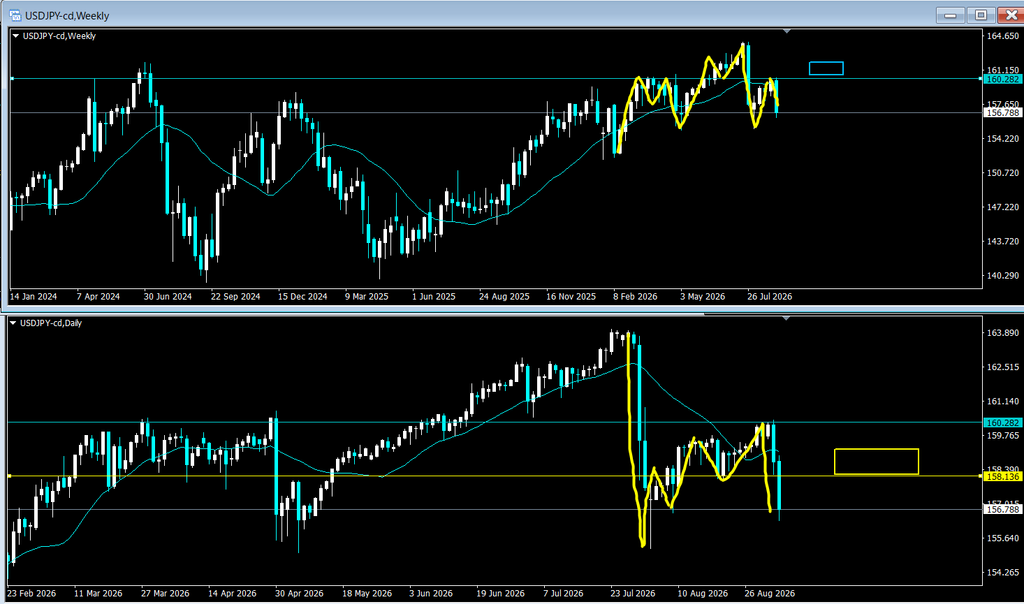
Task: Click the 26 Jul 2026 date on the weekly time axis
Action: tap(770, 296)
